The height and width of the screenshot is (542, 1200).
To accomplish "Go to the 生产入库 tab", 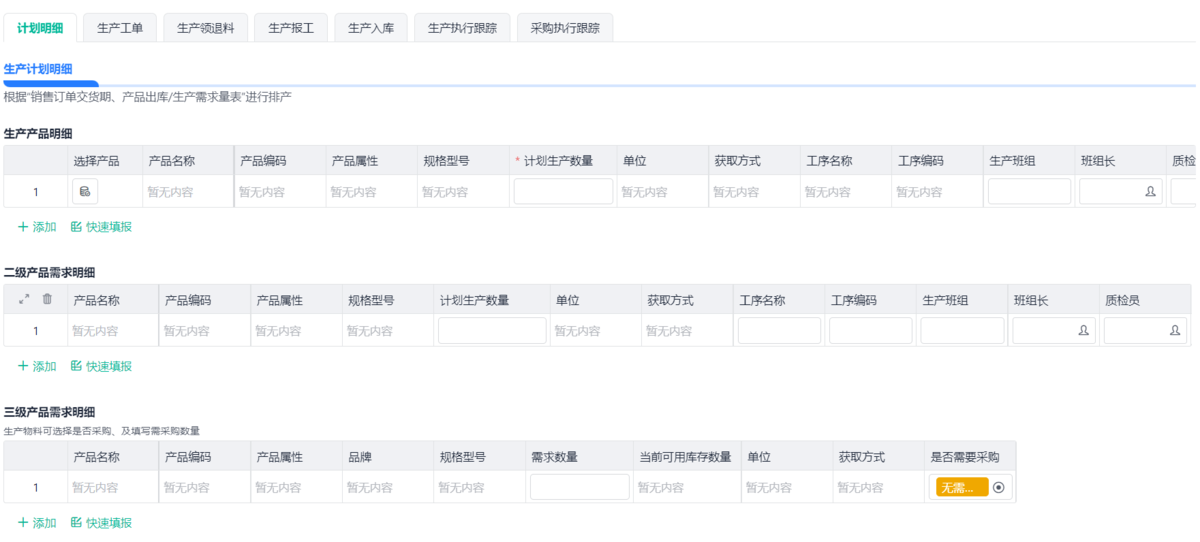I will coord(371,28).
